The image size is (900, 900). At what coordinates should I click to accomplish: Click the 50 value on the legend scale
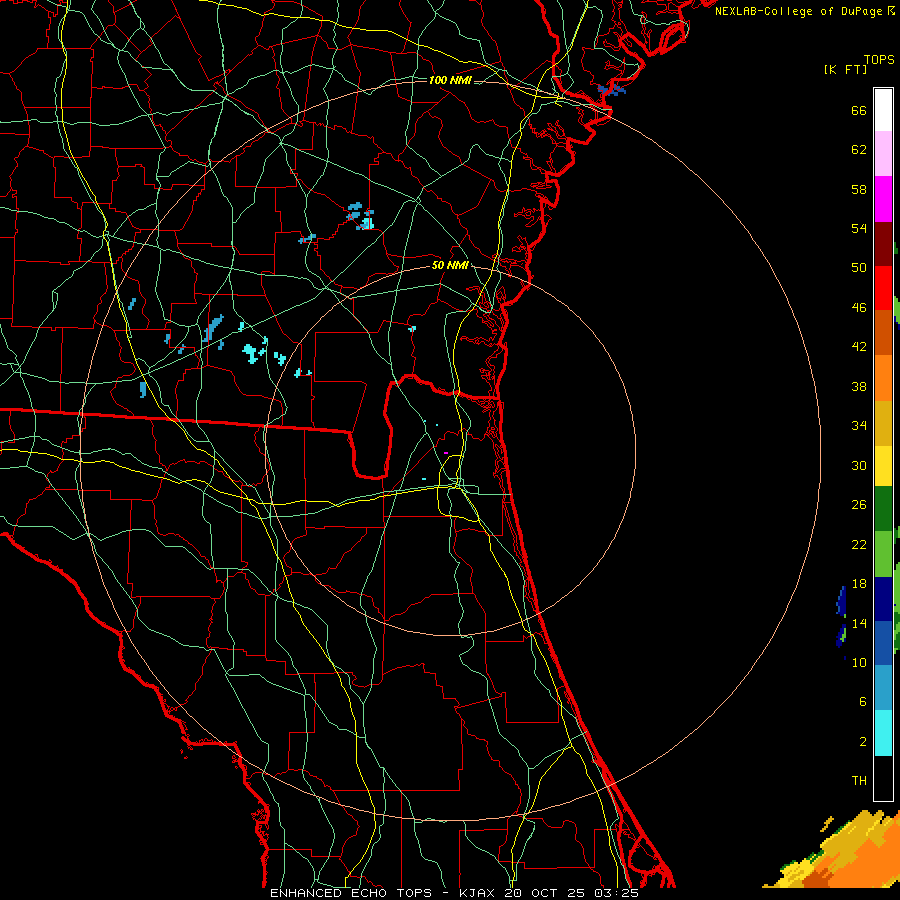pyautogui.click(x=859, y=268)
